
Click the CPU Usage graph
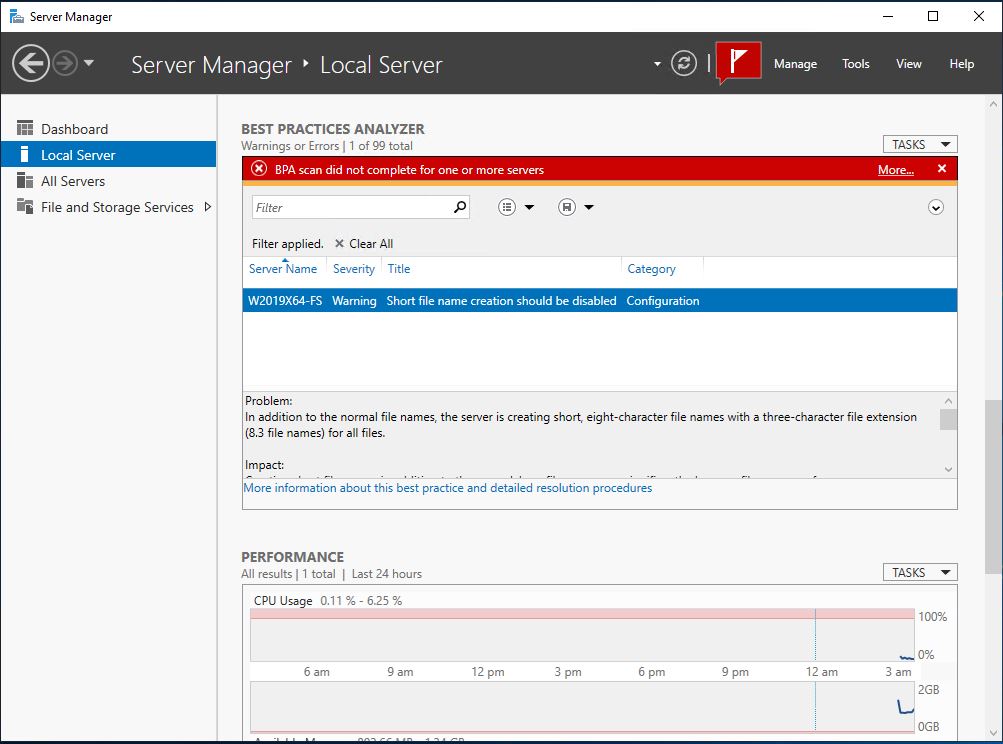582,635
